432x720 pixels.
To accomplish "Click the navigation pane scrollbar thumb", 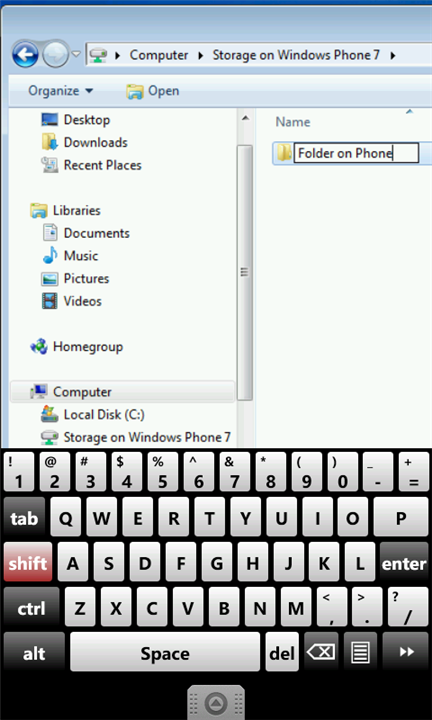I will [x=245, y=272].
